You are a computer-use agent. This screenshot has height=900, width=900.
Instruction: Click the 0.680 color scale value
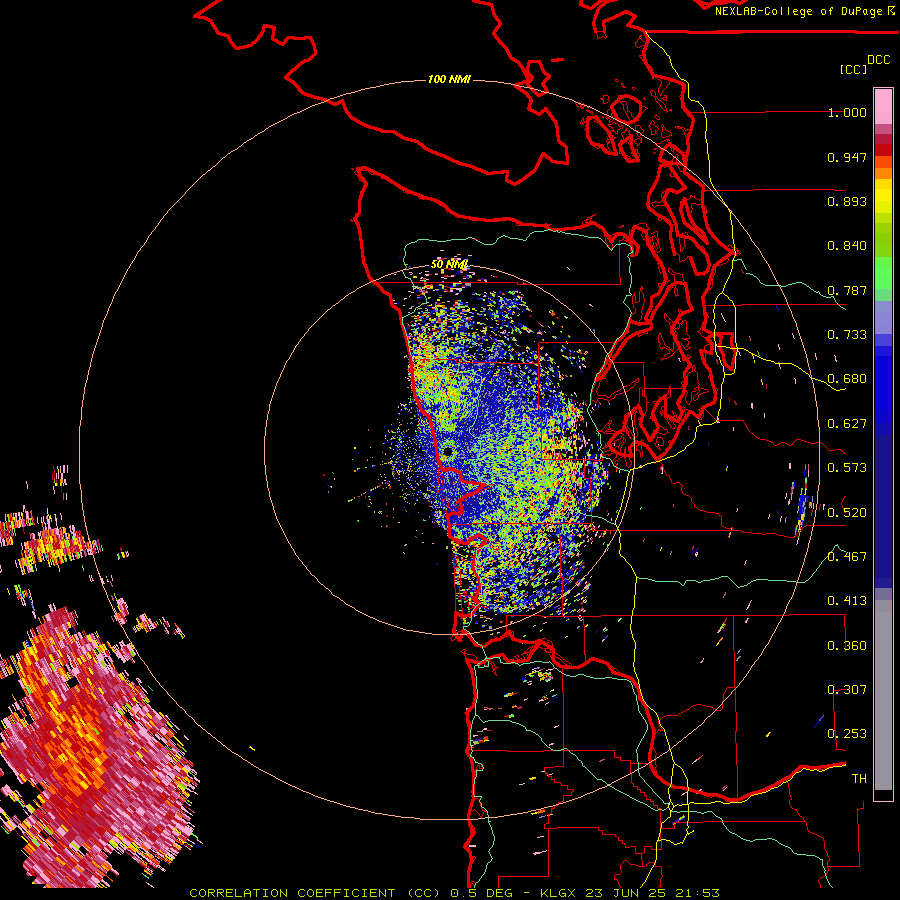847,379
